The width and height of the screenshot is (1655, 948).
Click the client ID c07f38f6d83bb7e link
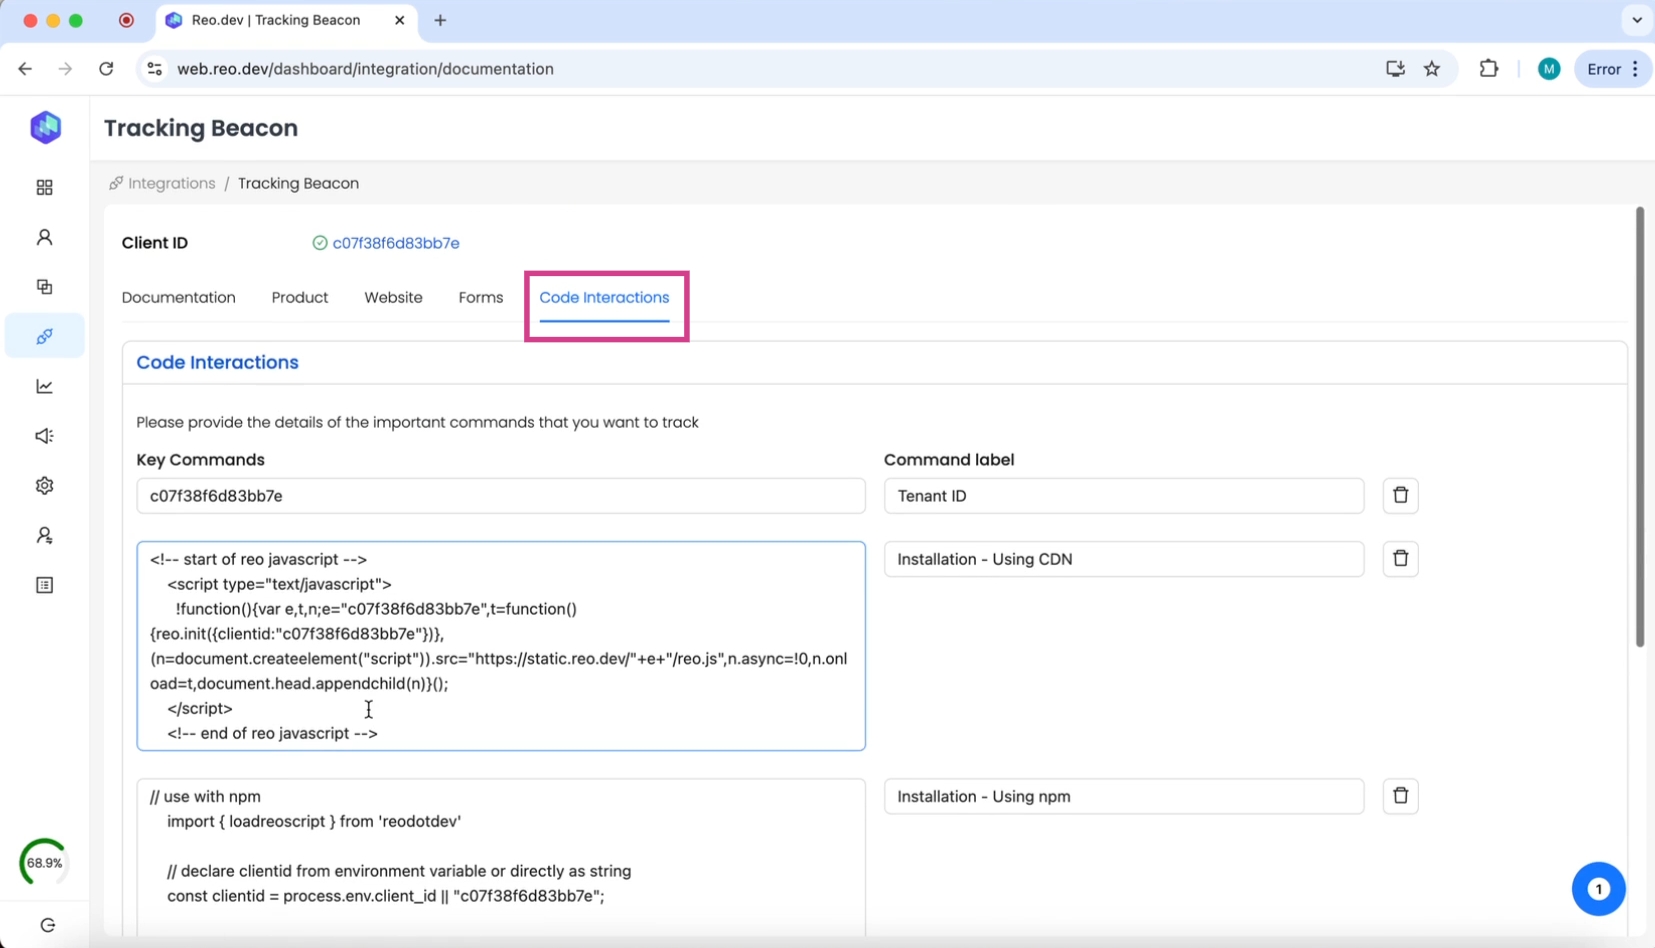pos(395,243)
